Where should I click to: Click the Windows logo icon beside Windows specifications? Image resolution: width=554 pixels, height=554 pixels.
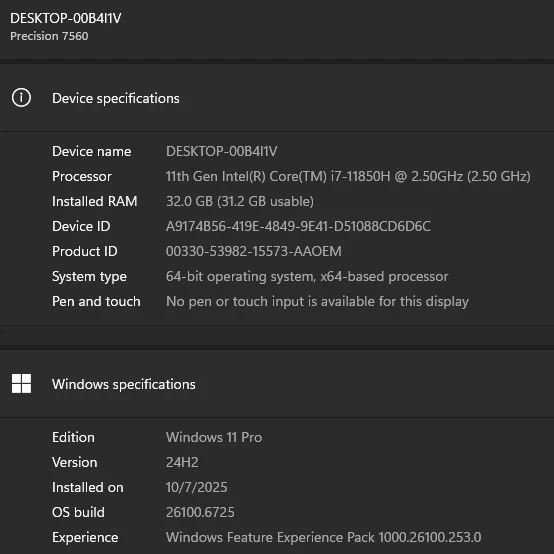tap(21, 383)
